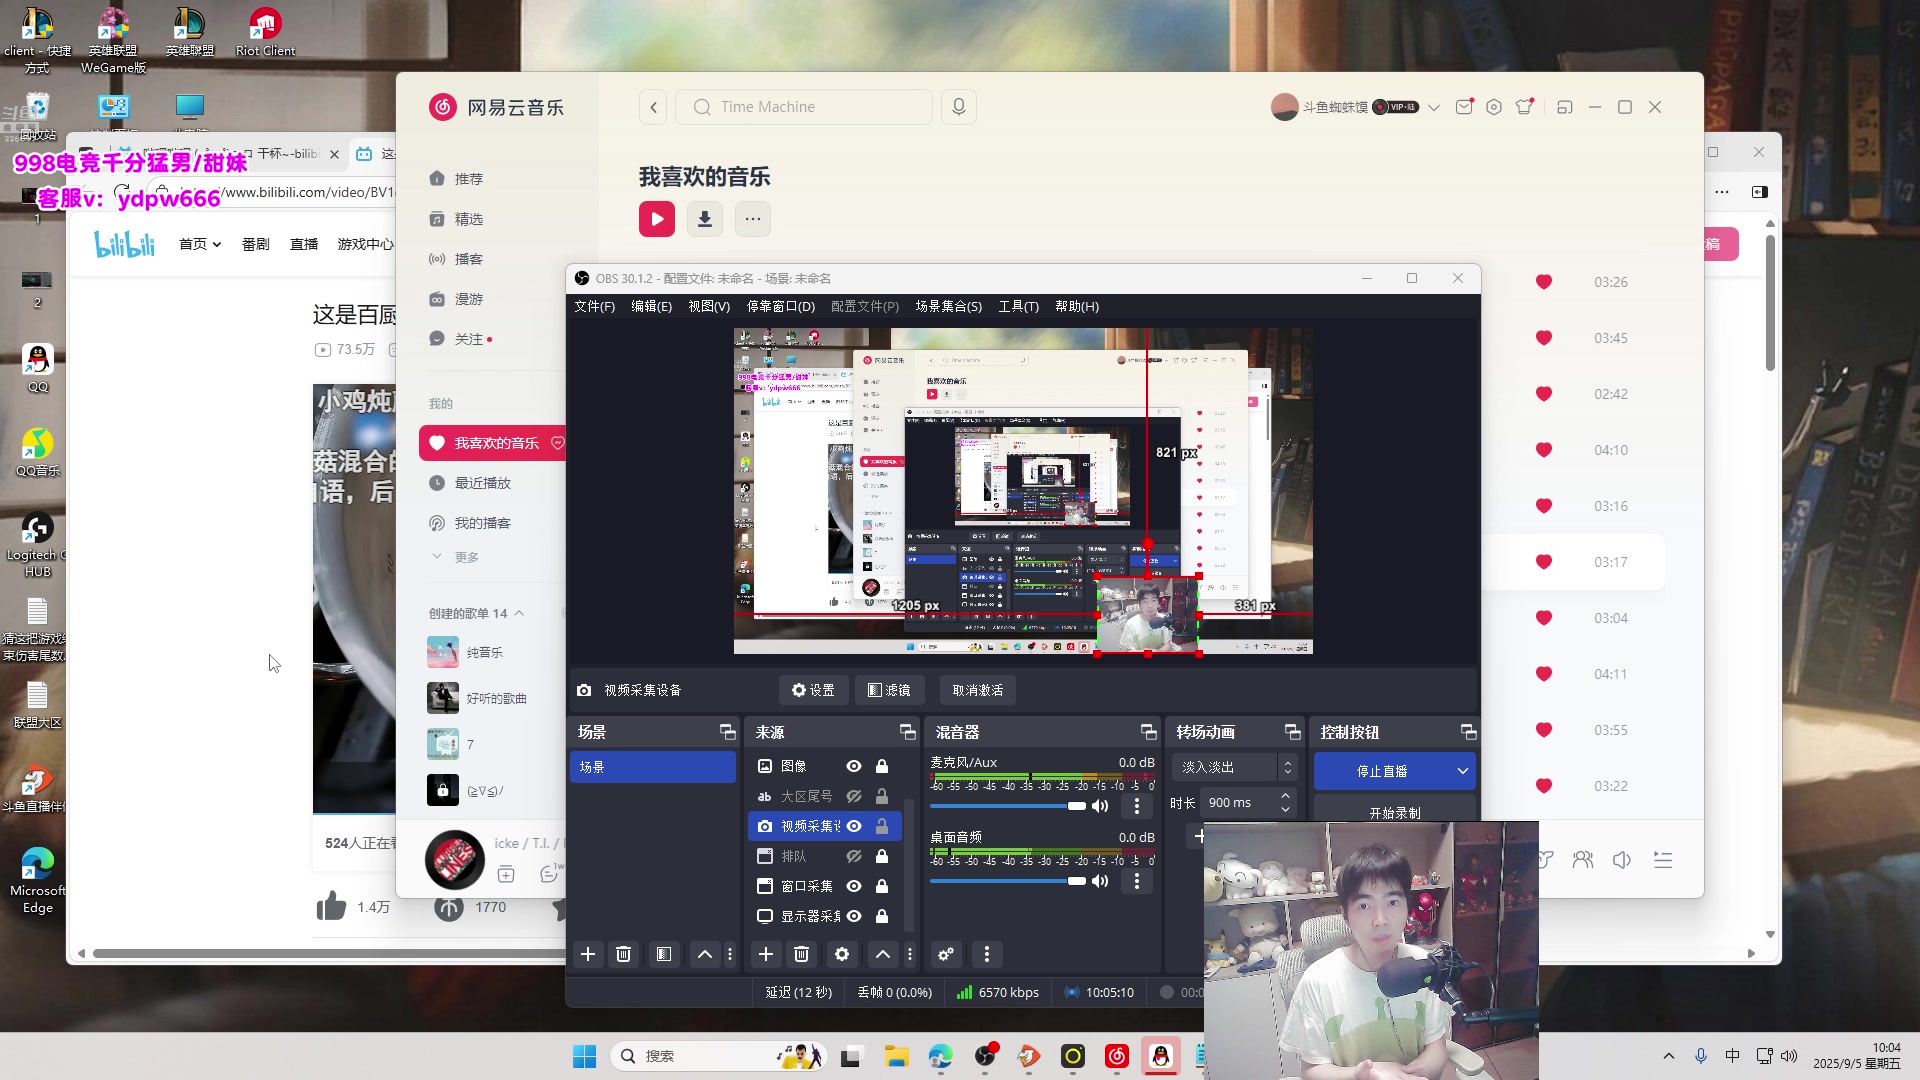Open listen-together friends icon in NetEase player
This screenshot has width=1920, height=1080.
1583,860
